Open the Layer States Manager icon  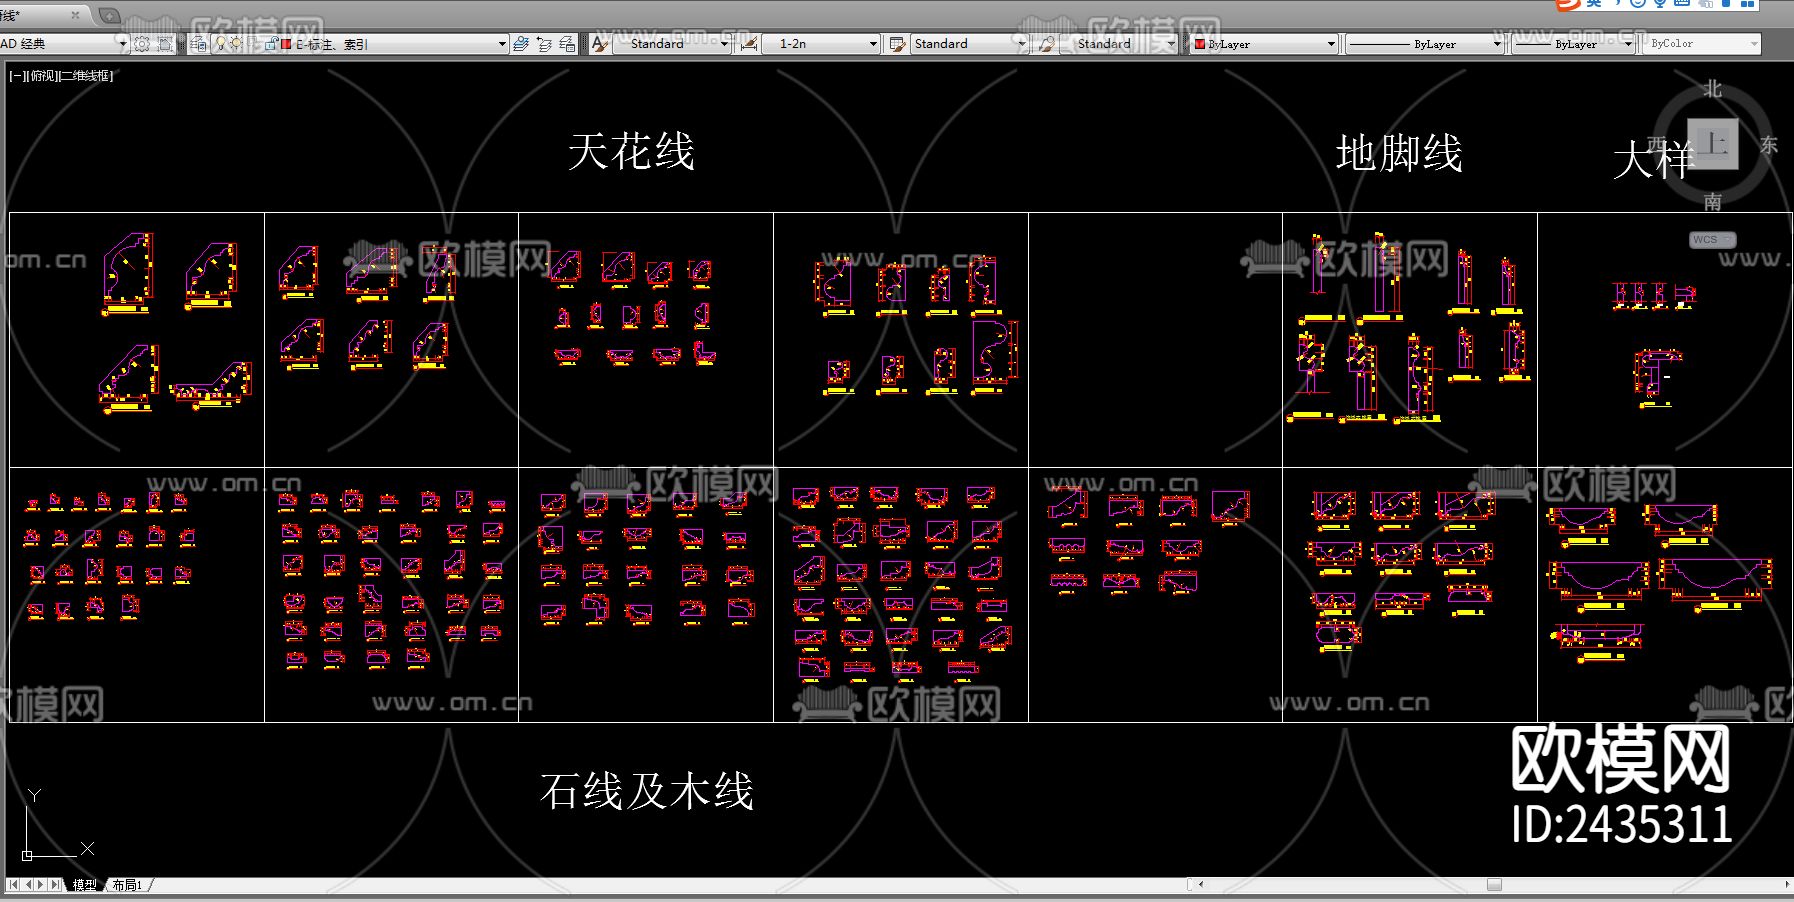click(567, 44)
